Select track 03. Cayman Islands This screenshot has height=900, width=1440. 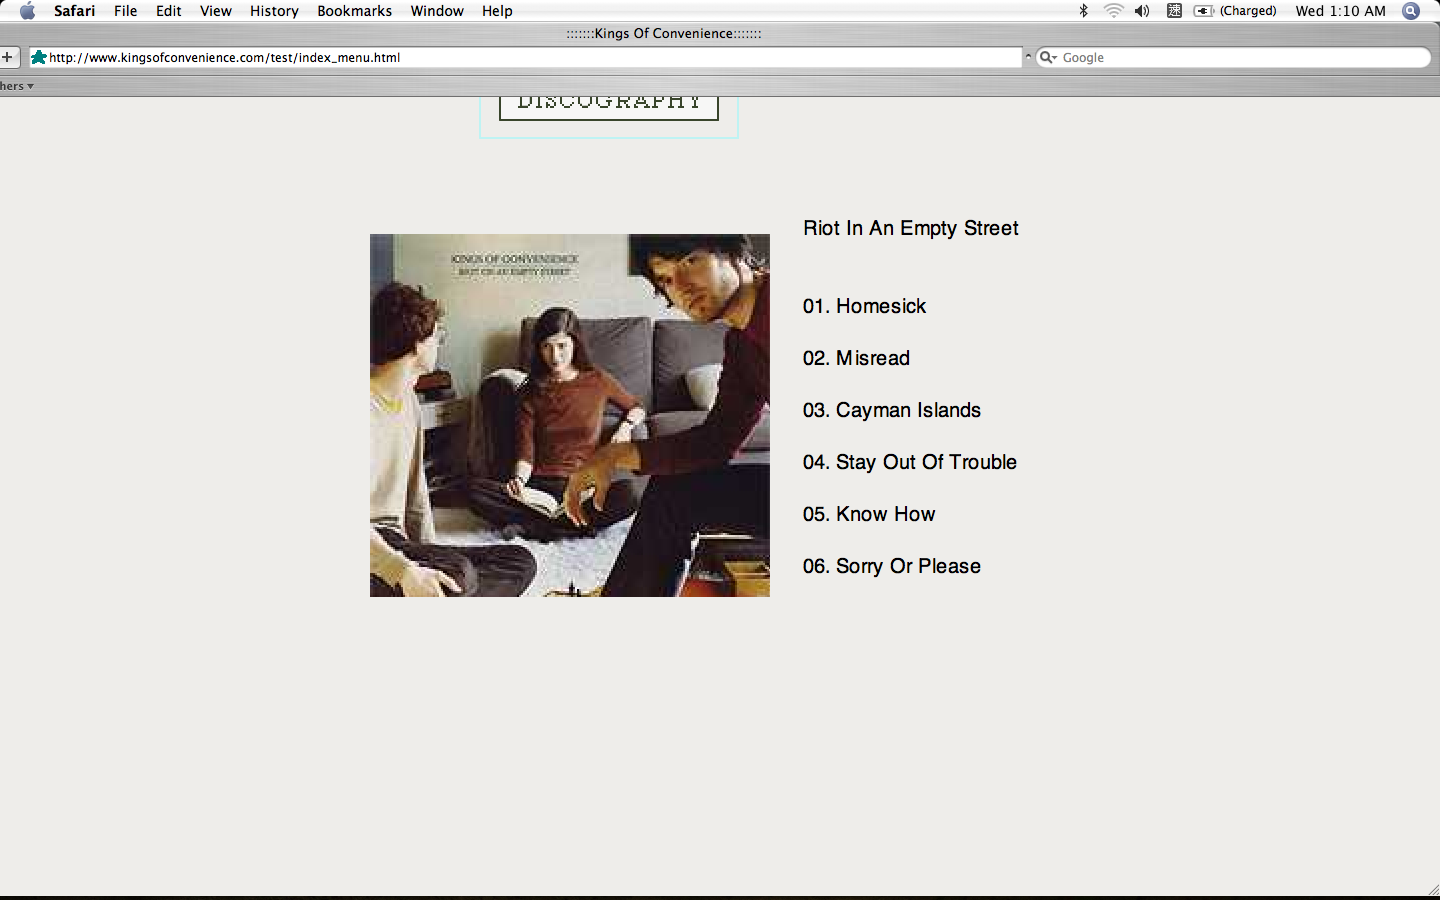892,410
